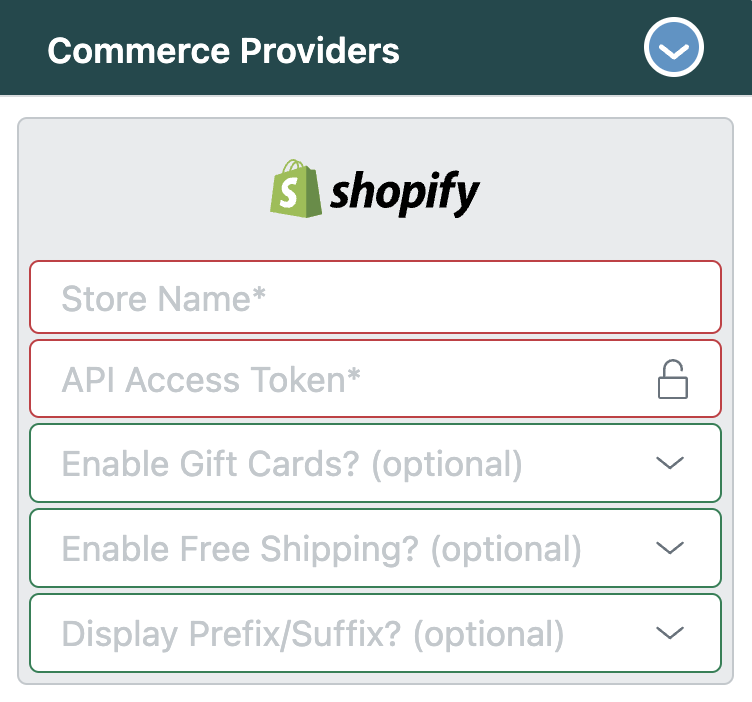Viewport: 752px width, 702px height.
Task: Click the down arrow for Enable Free Shipping
Action: (670, 548)
